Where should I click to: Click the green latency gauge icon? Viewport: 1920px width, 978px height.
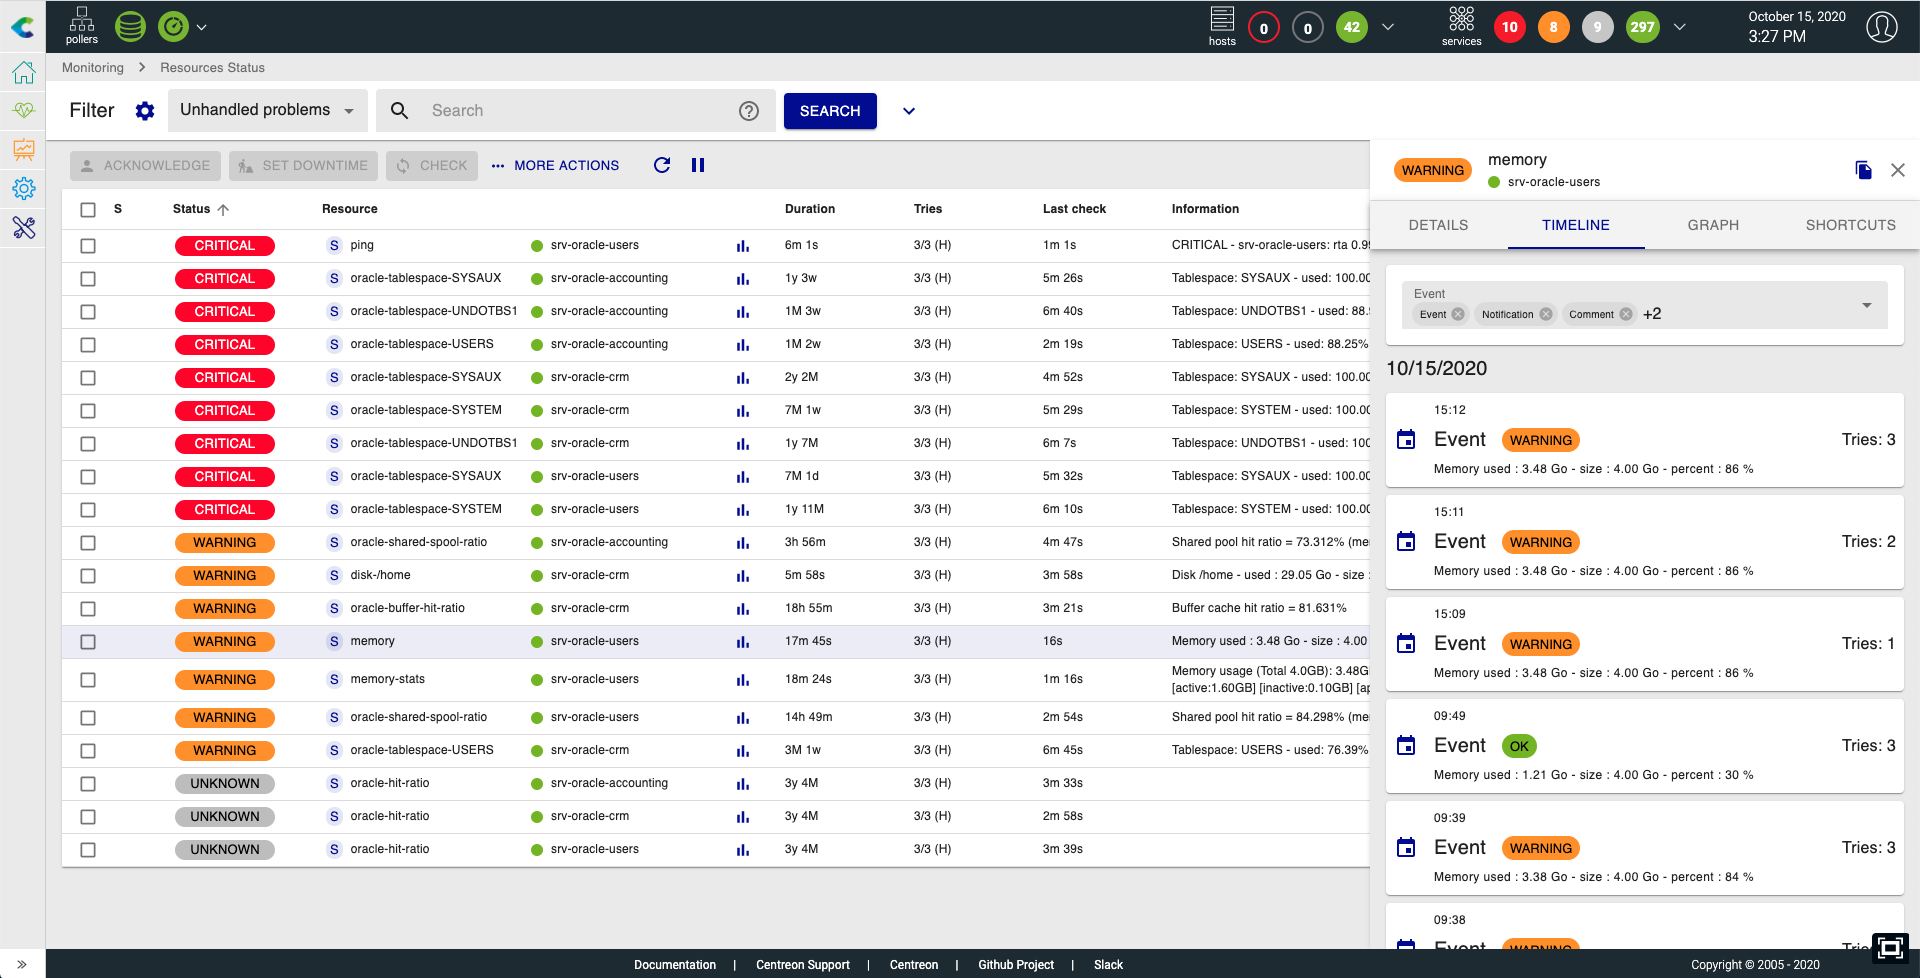tap(173, 27)
